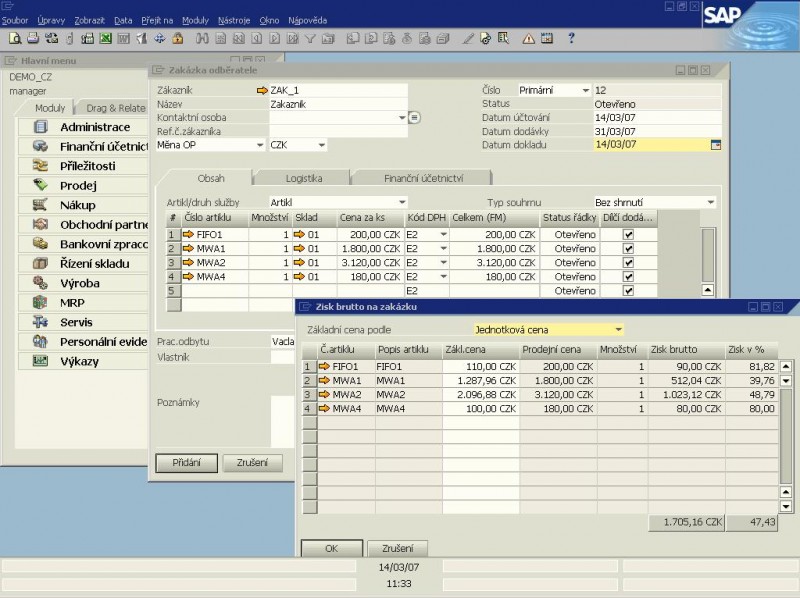Toggle partial delivery checkbox for MWA2 row
This screenshot has height=598, width=800.
pos(628,262)
